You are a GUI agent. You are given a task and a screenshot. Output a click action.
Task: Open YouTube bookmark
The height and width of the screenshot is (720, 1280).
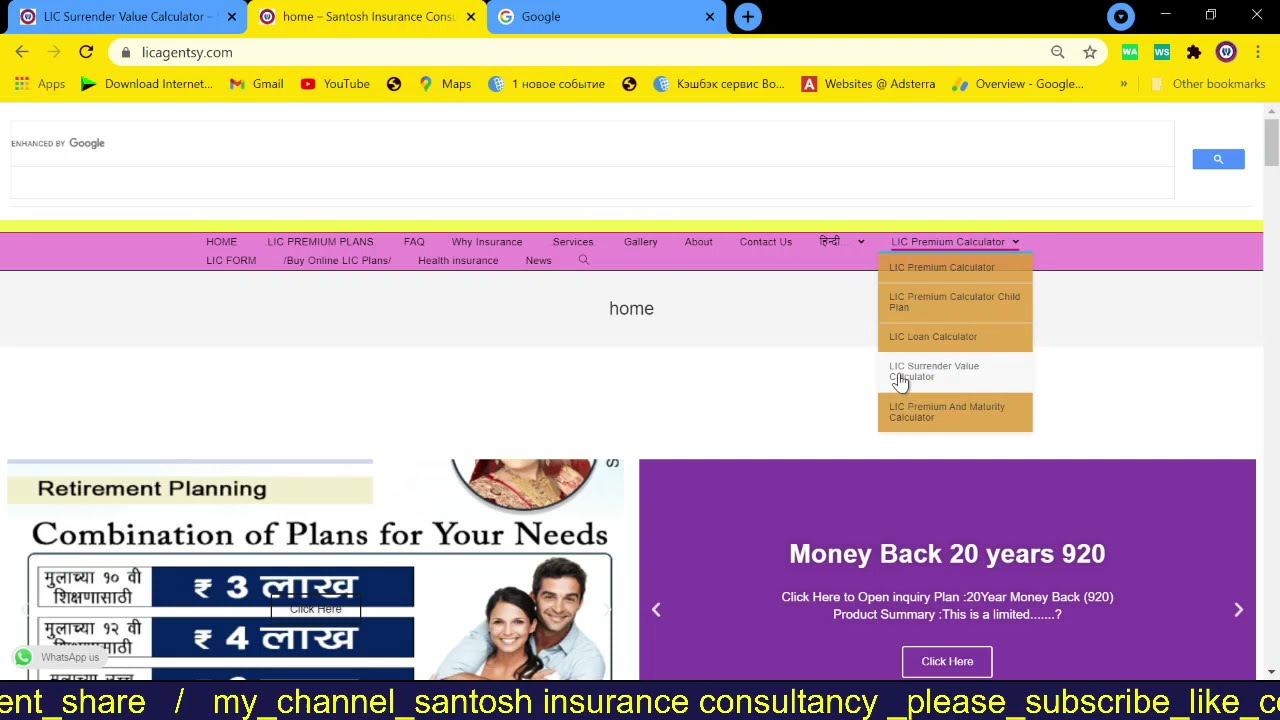pos(335,84)
